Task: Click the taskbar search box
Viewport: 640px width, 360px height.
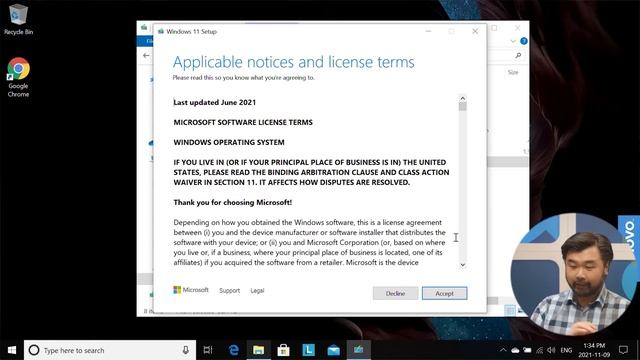Action: [x=110, y=350]
